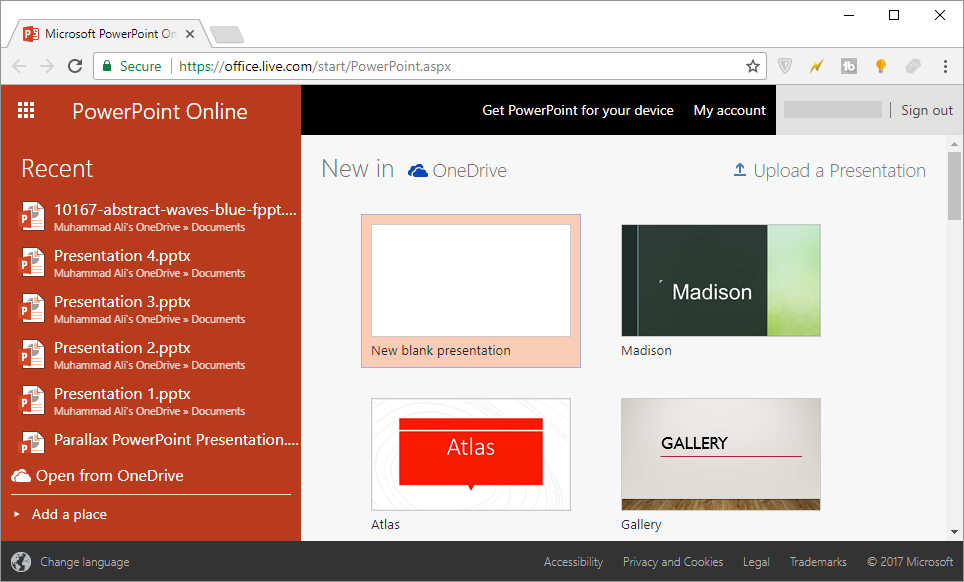The height and width of the screenshot is (582, 964).
Task: Click Add a place label
Action: [x=69, y=514]
